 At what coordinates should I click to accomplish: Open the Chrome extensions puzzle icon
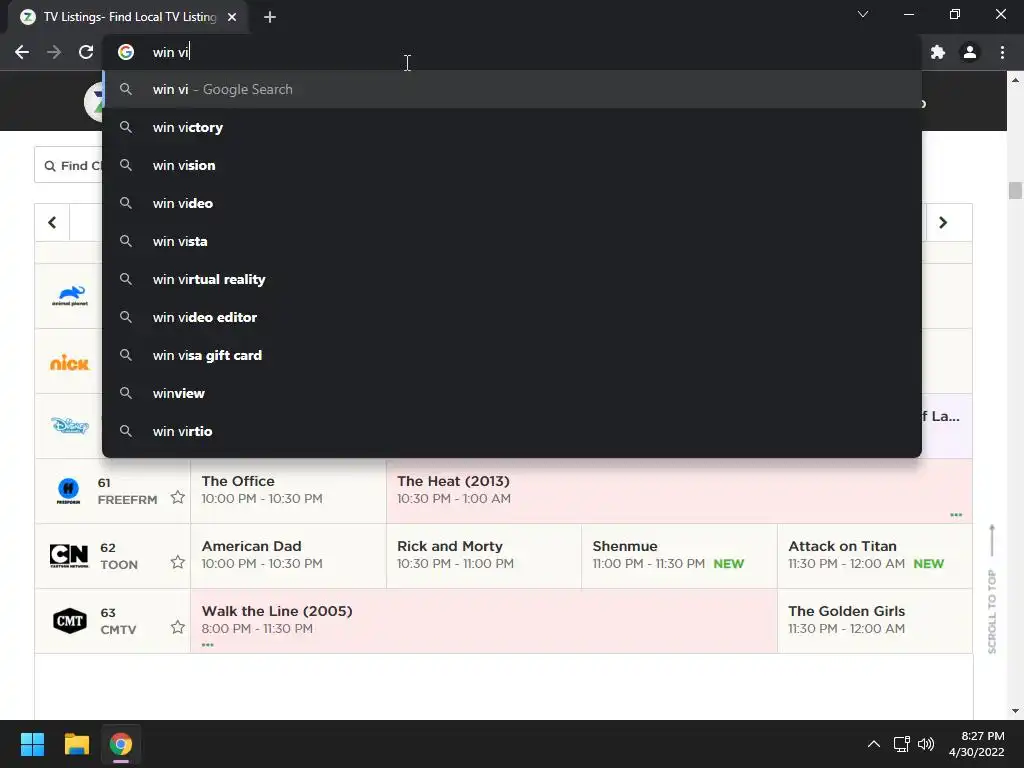[938, 52]
